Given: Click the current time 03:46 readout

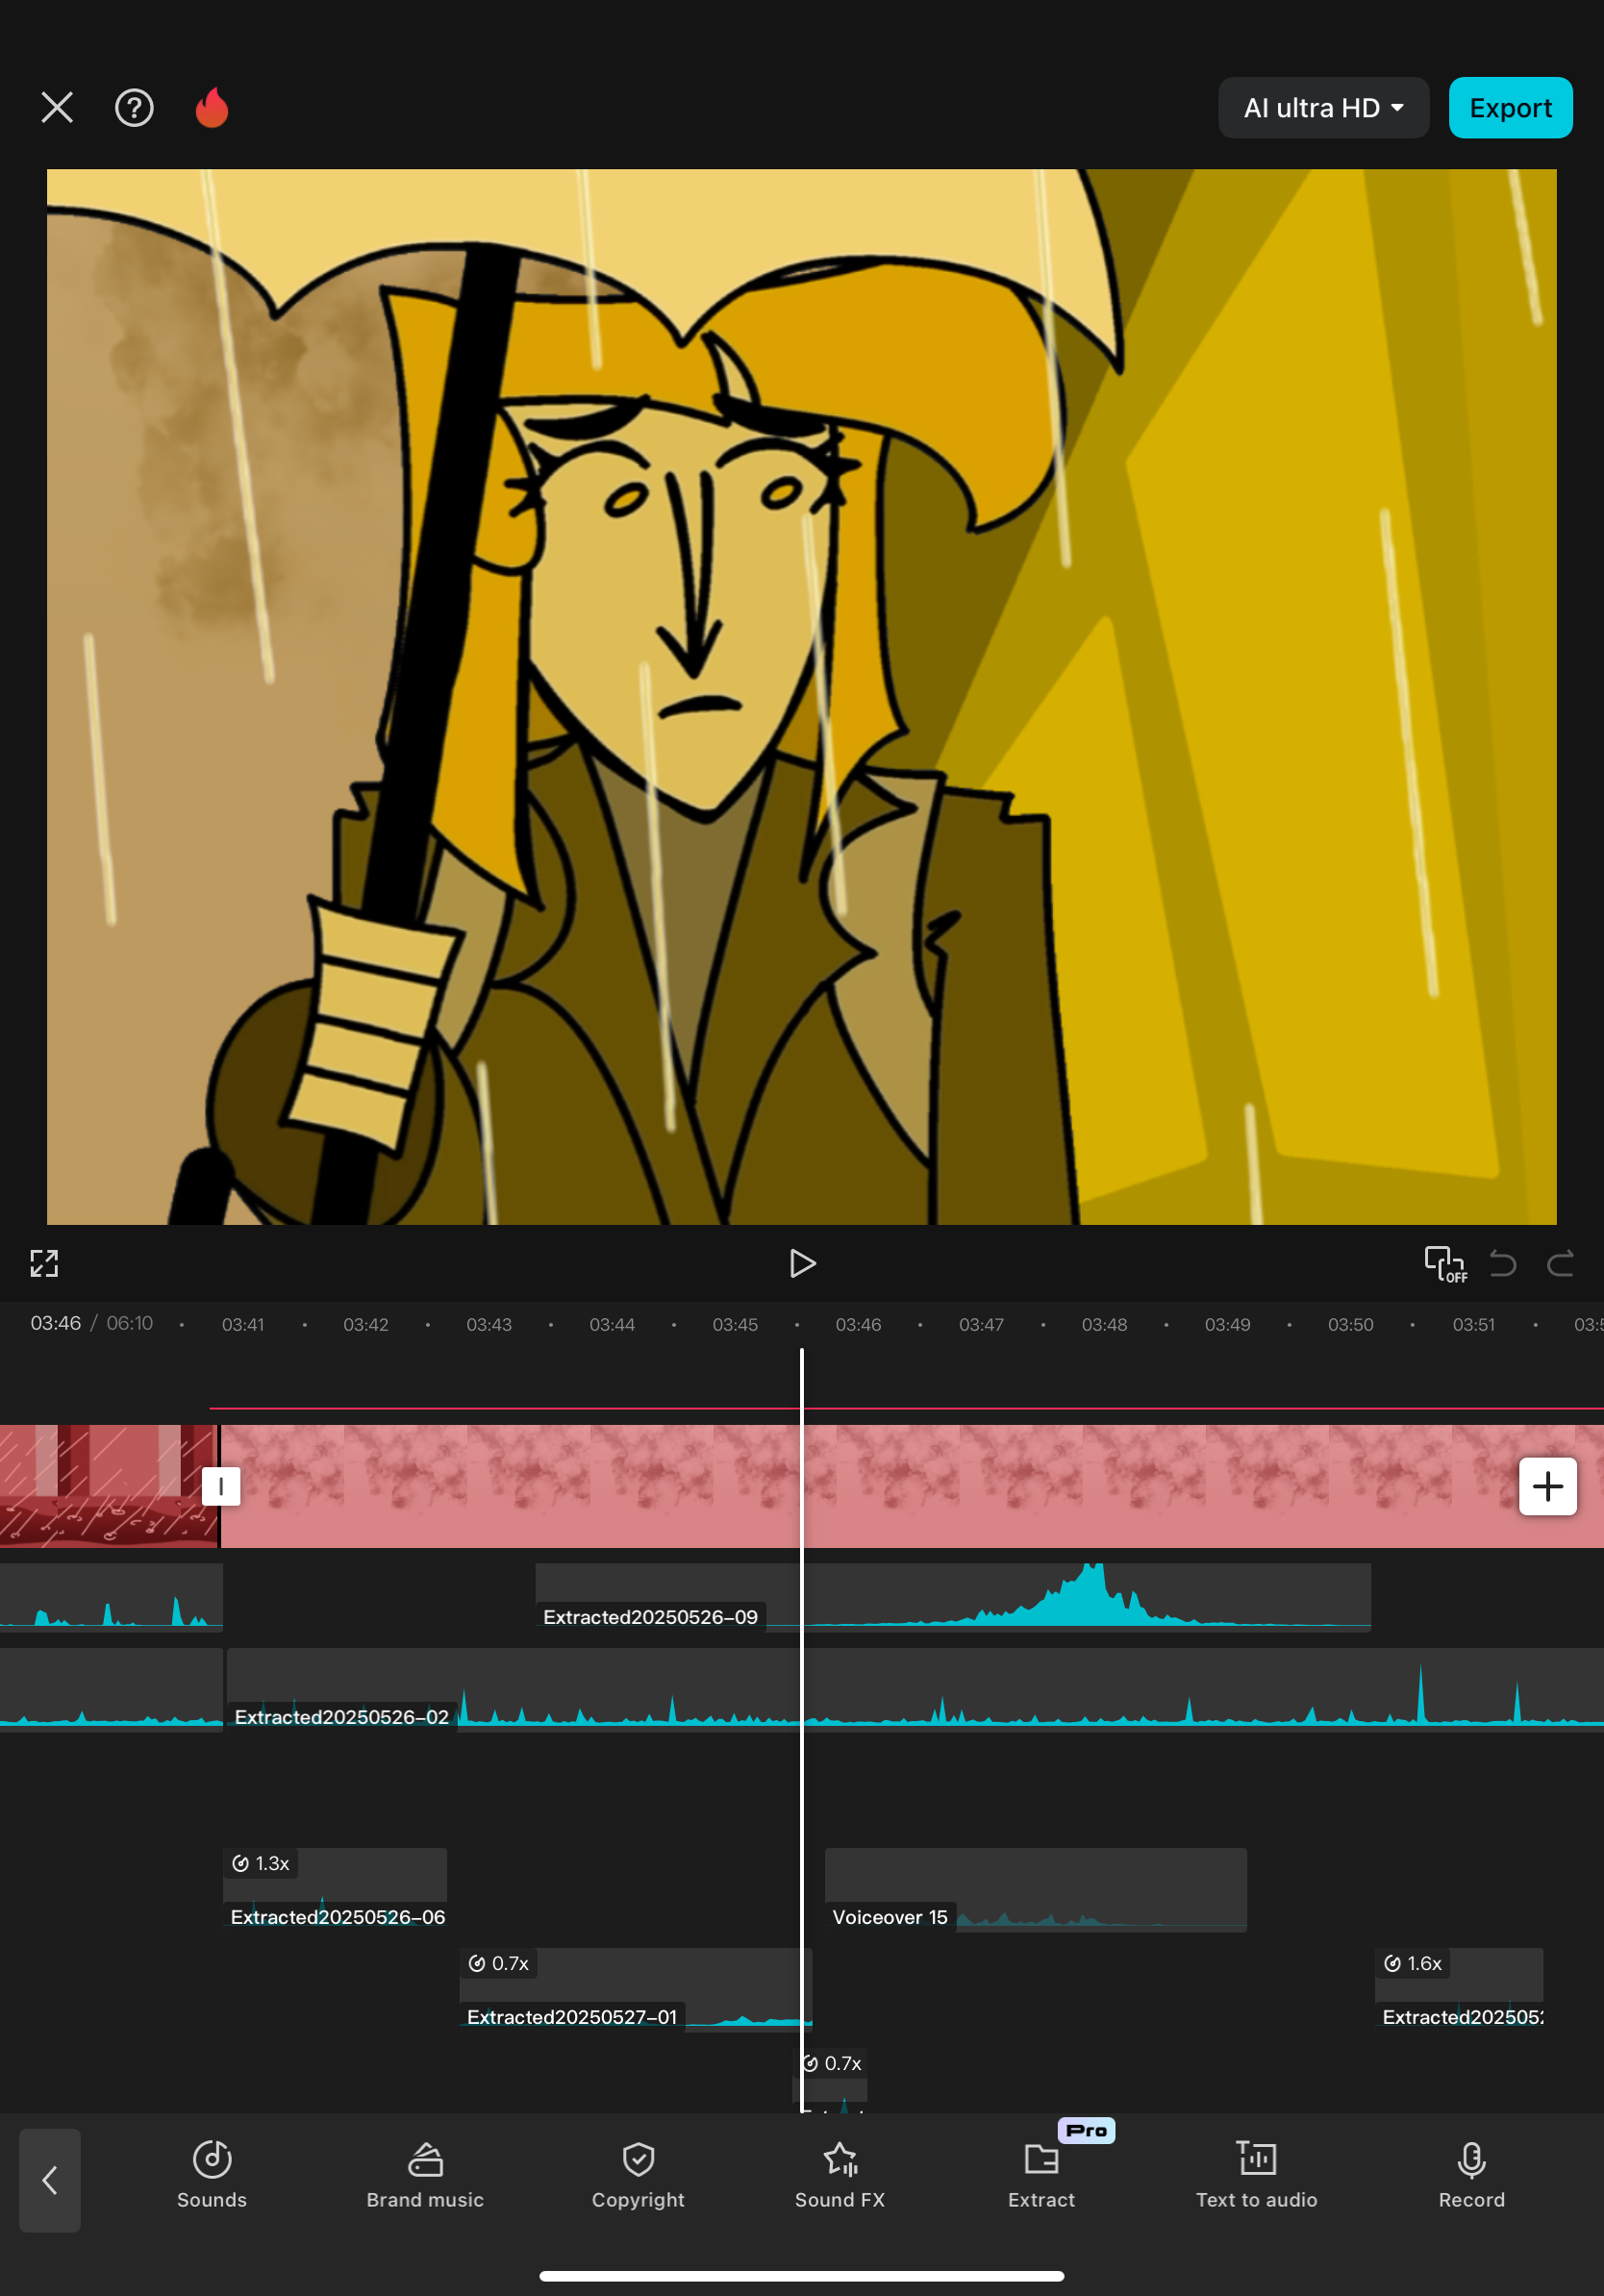Looking at the screenshot, I should click(56, 1323).
